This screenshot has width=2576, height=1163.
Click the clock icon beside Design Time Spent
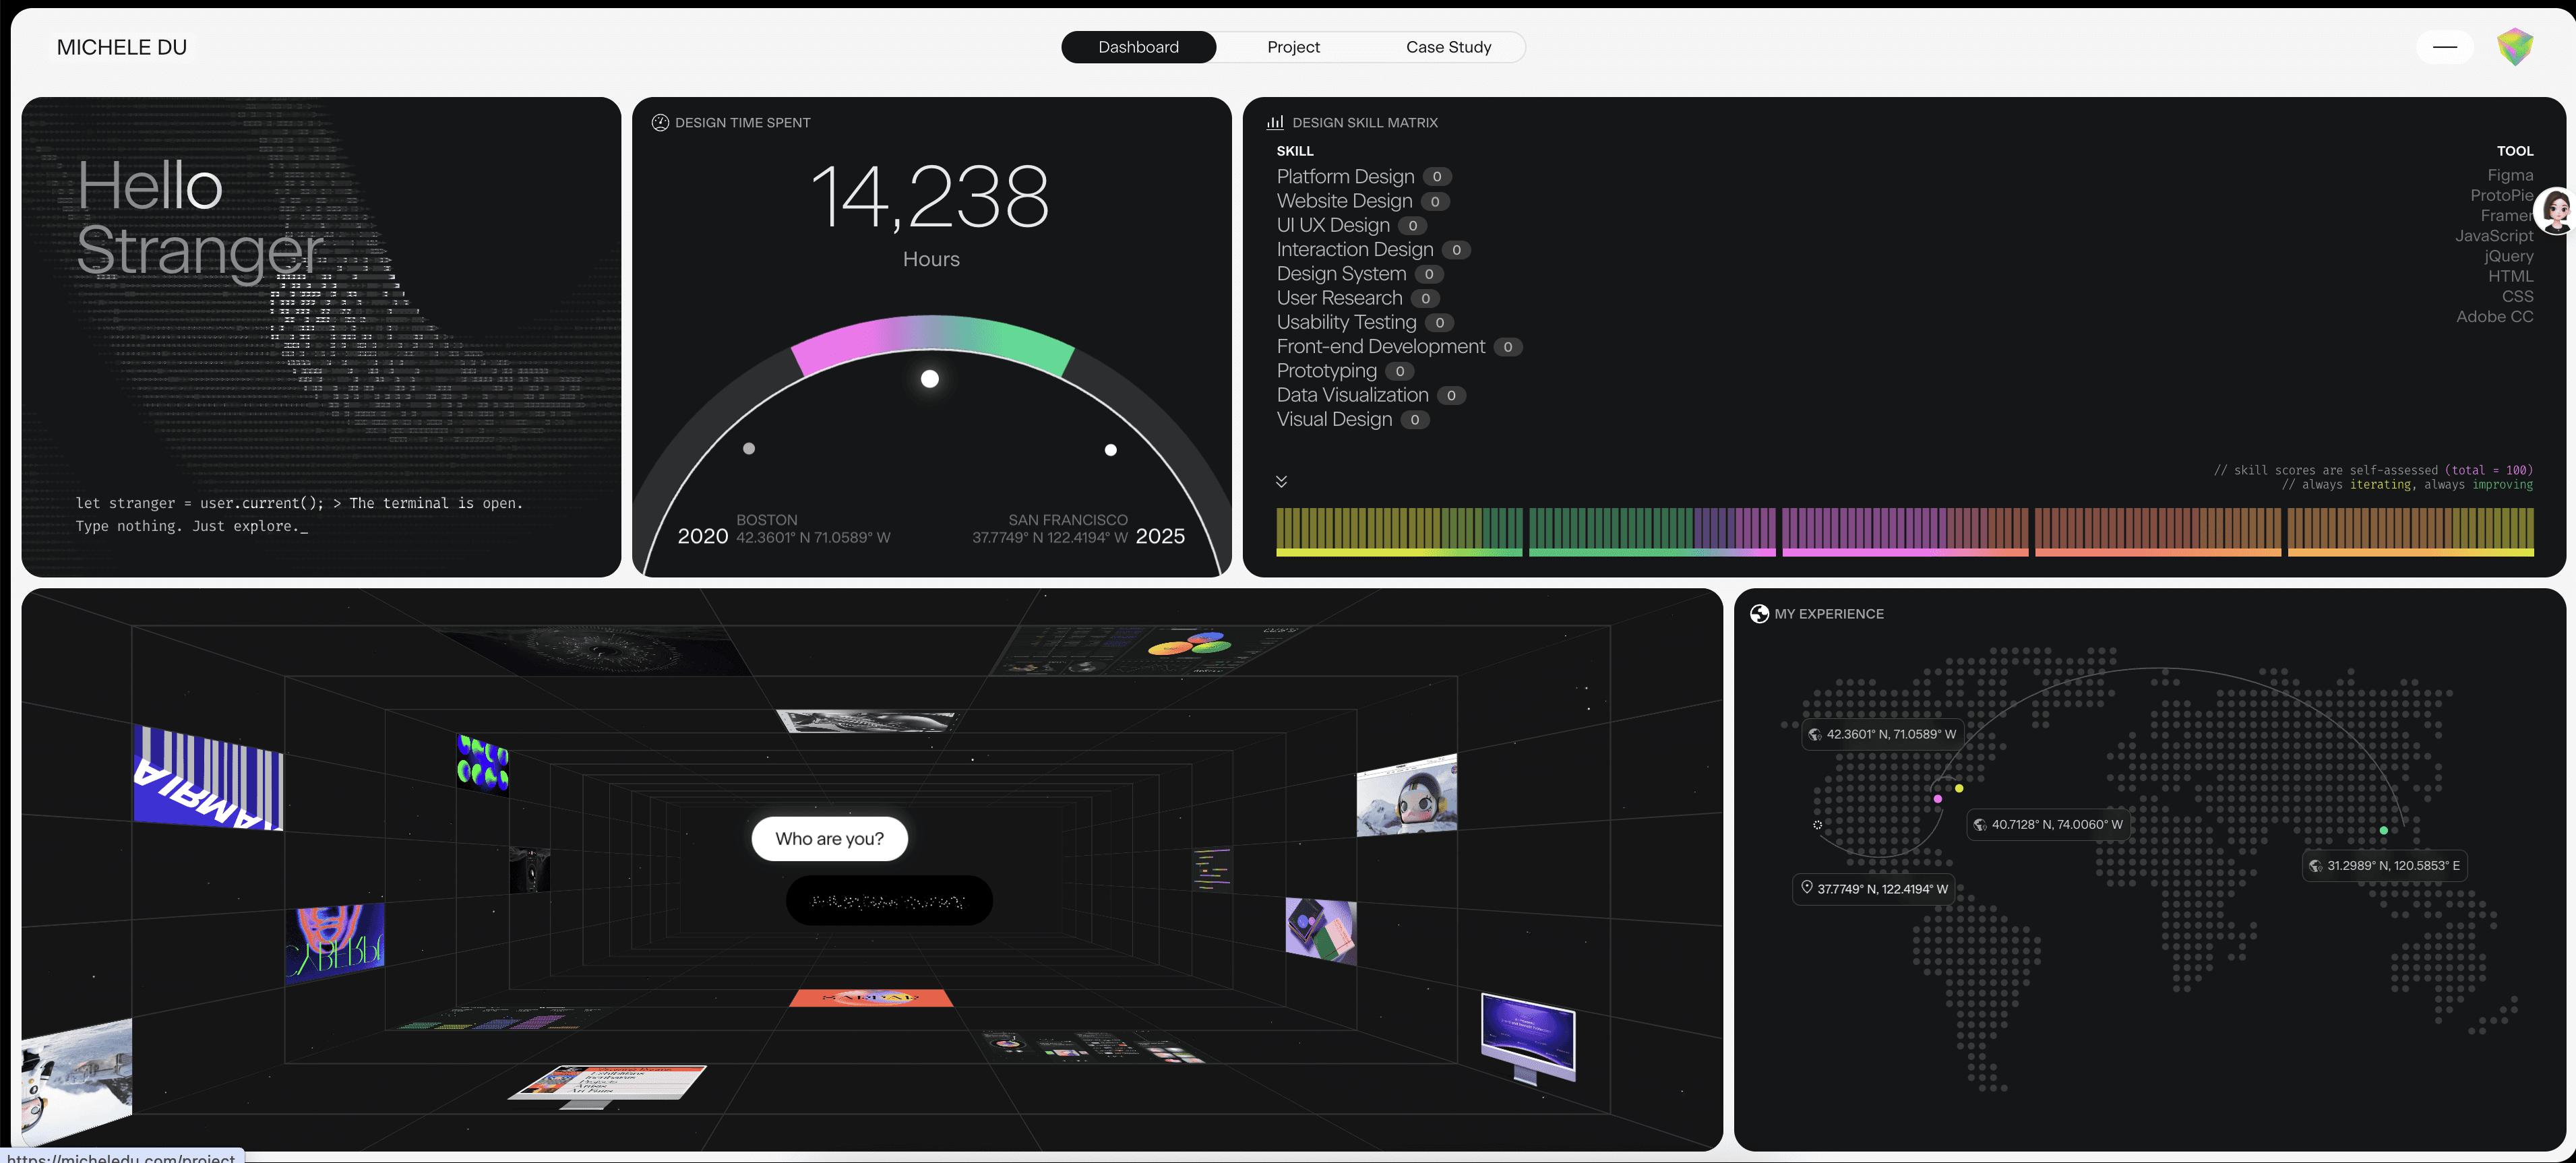pyautogui.click(x=660, y=122)
